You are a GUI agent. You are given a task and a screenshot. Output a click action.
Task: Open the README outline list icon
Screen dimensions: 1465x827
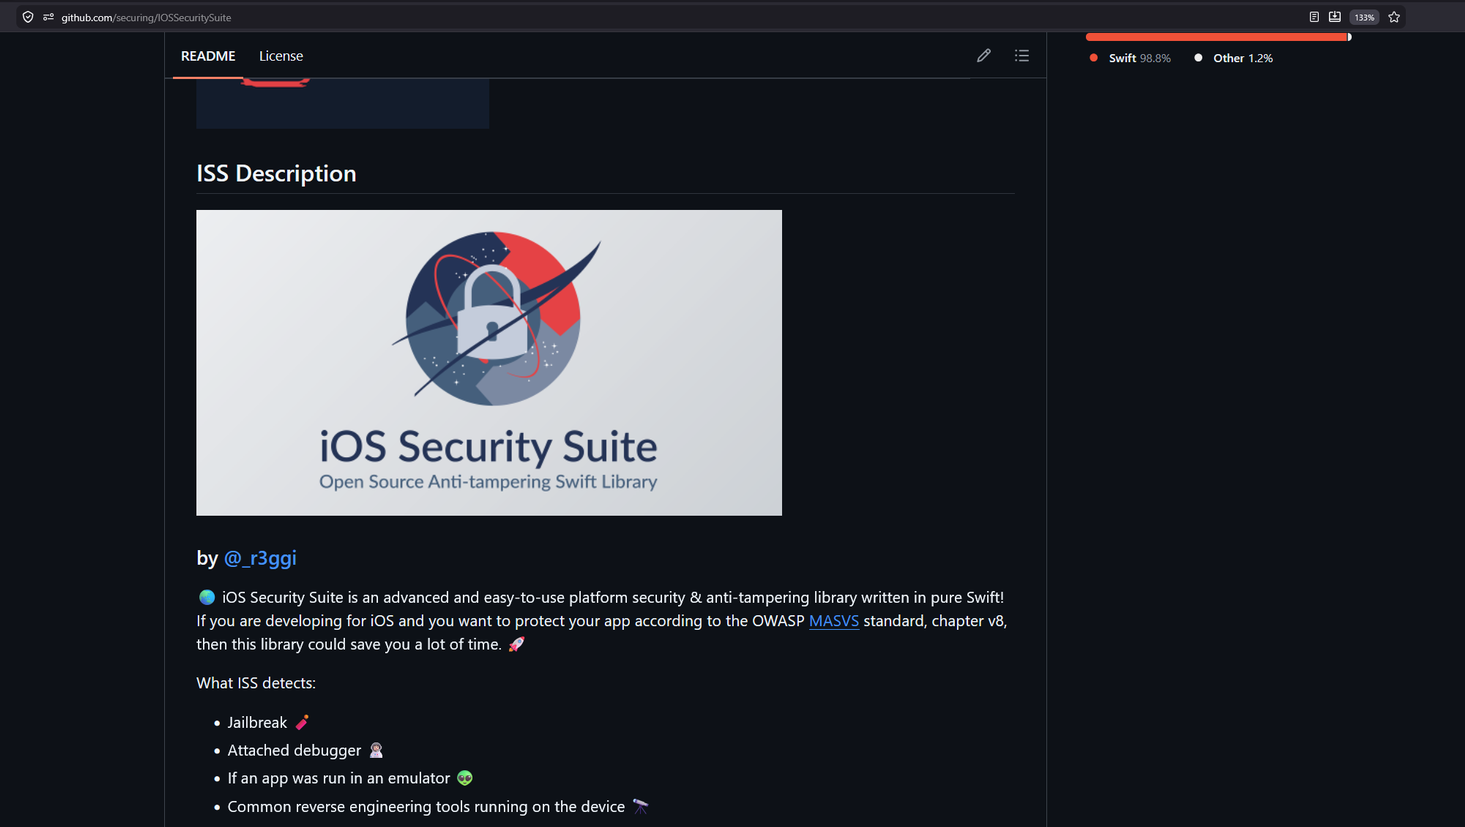pos(1022,56)
